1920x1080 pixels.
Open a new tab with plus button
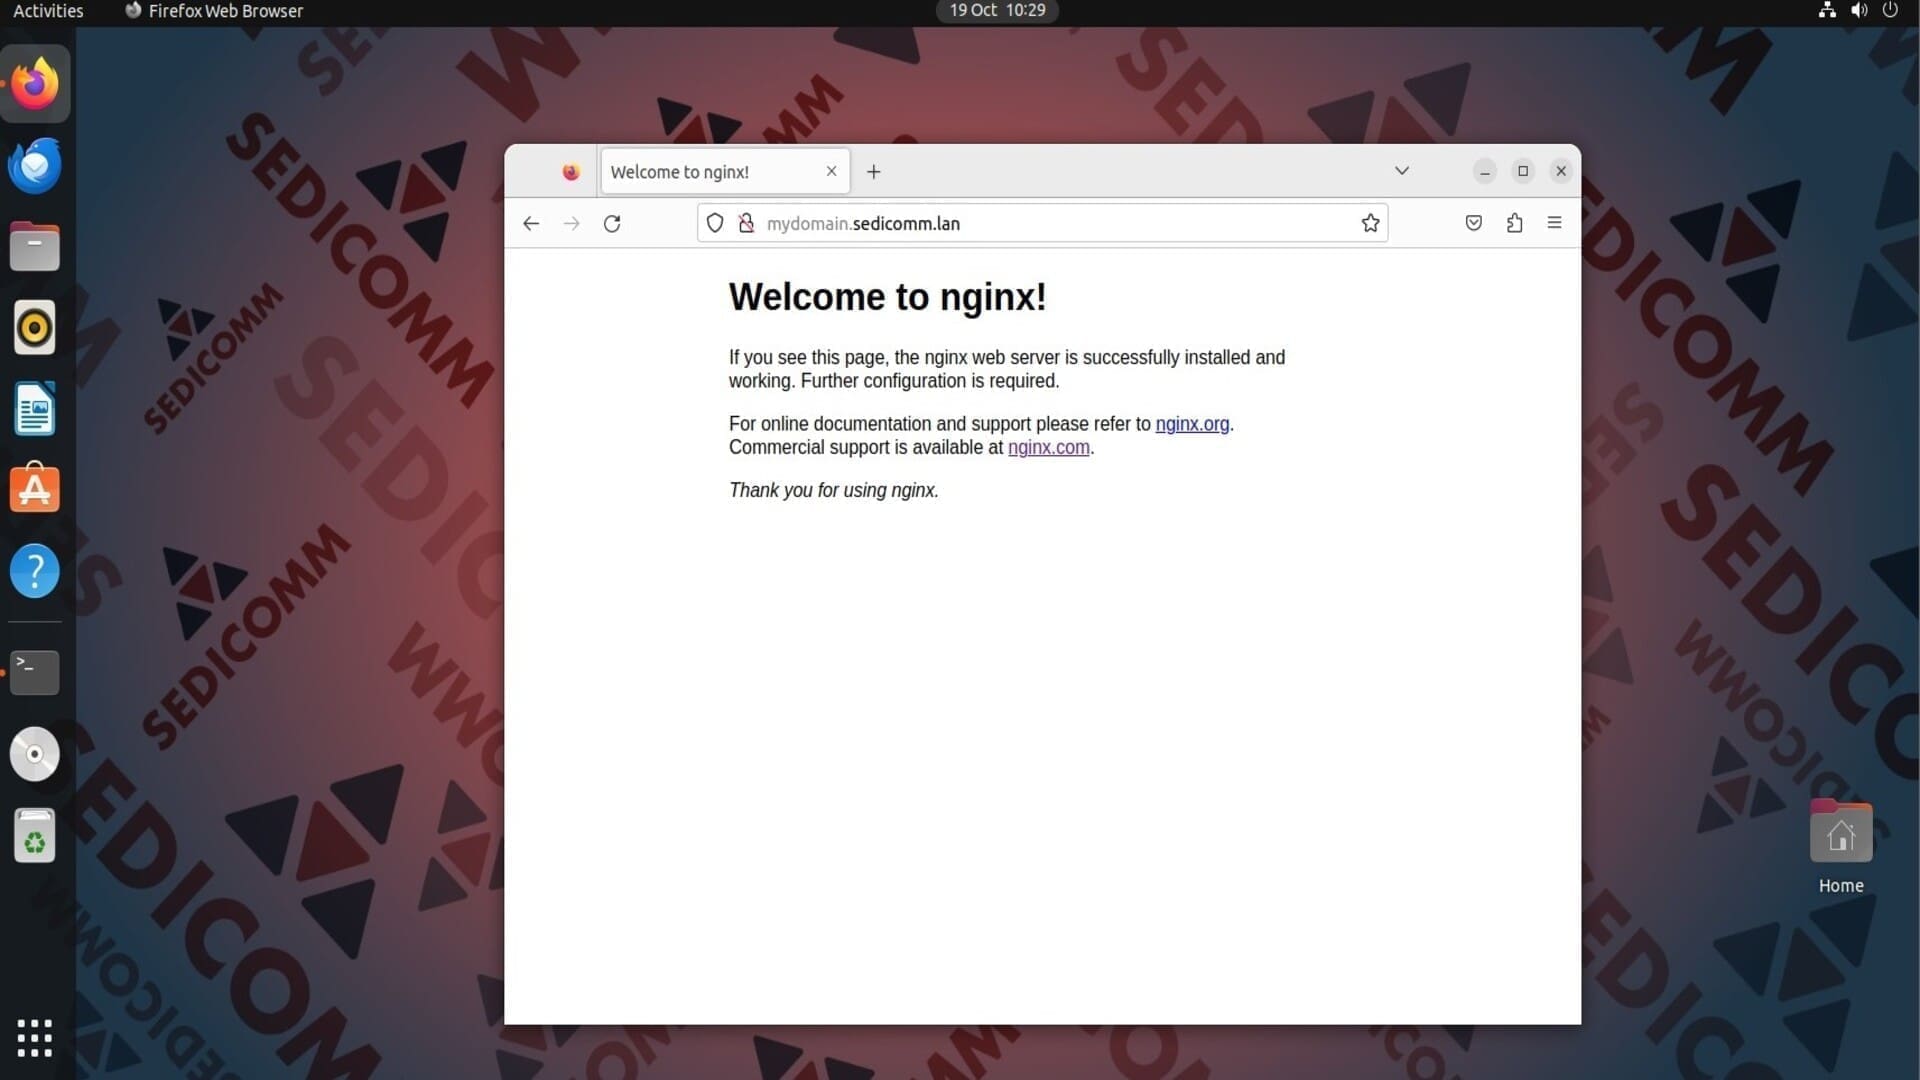click(873, 172)
